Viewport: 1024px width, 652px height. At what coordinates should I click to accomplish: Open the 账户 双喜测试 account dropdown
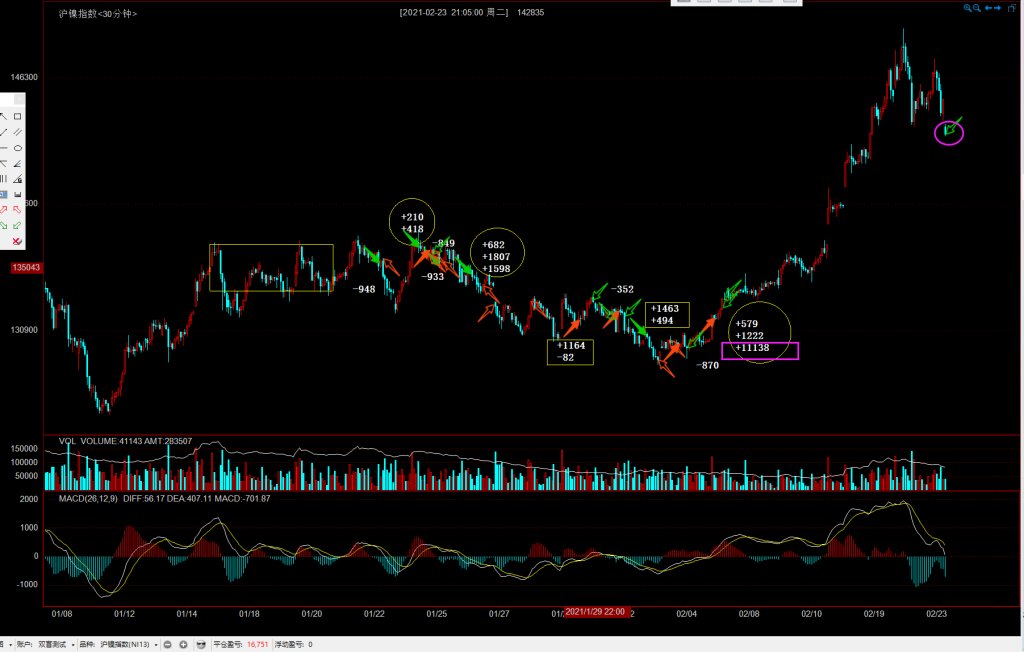coord(62,645)
